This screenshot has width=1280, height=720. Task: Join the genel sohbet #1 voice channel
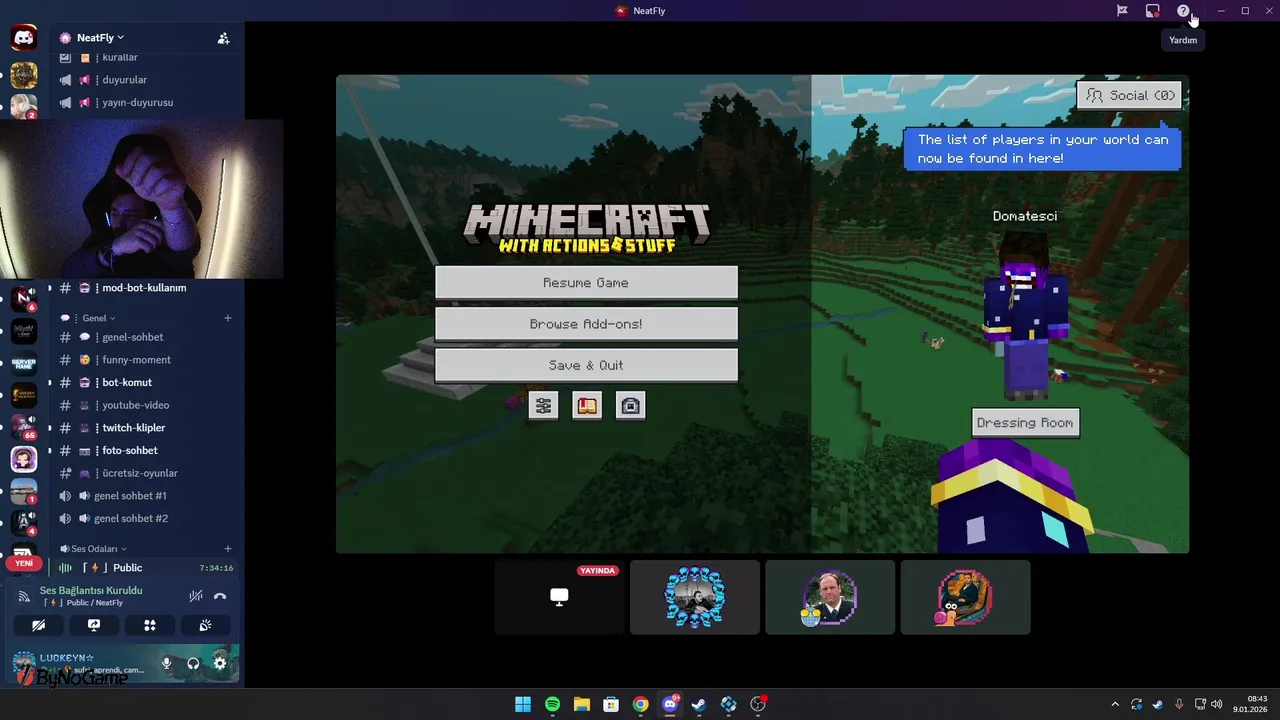tap(144, 496)
